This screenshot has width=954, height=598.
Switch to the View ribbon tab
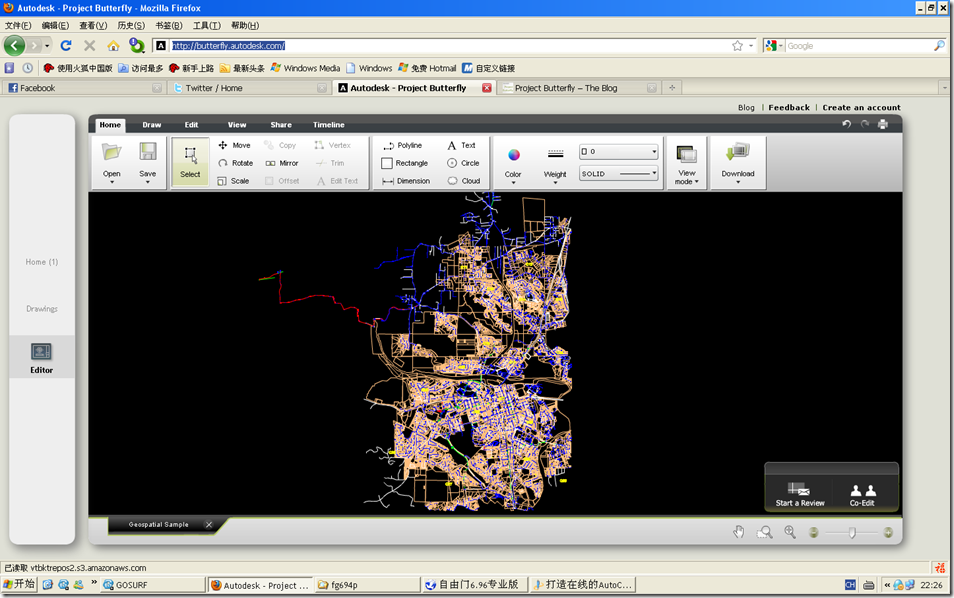pos(237,125)
